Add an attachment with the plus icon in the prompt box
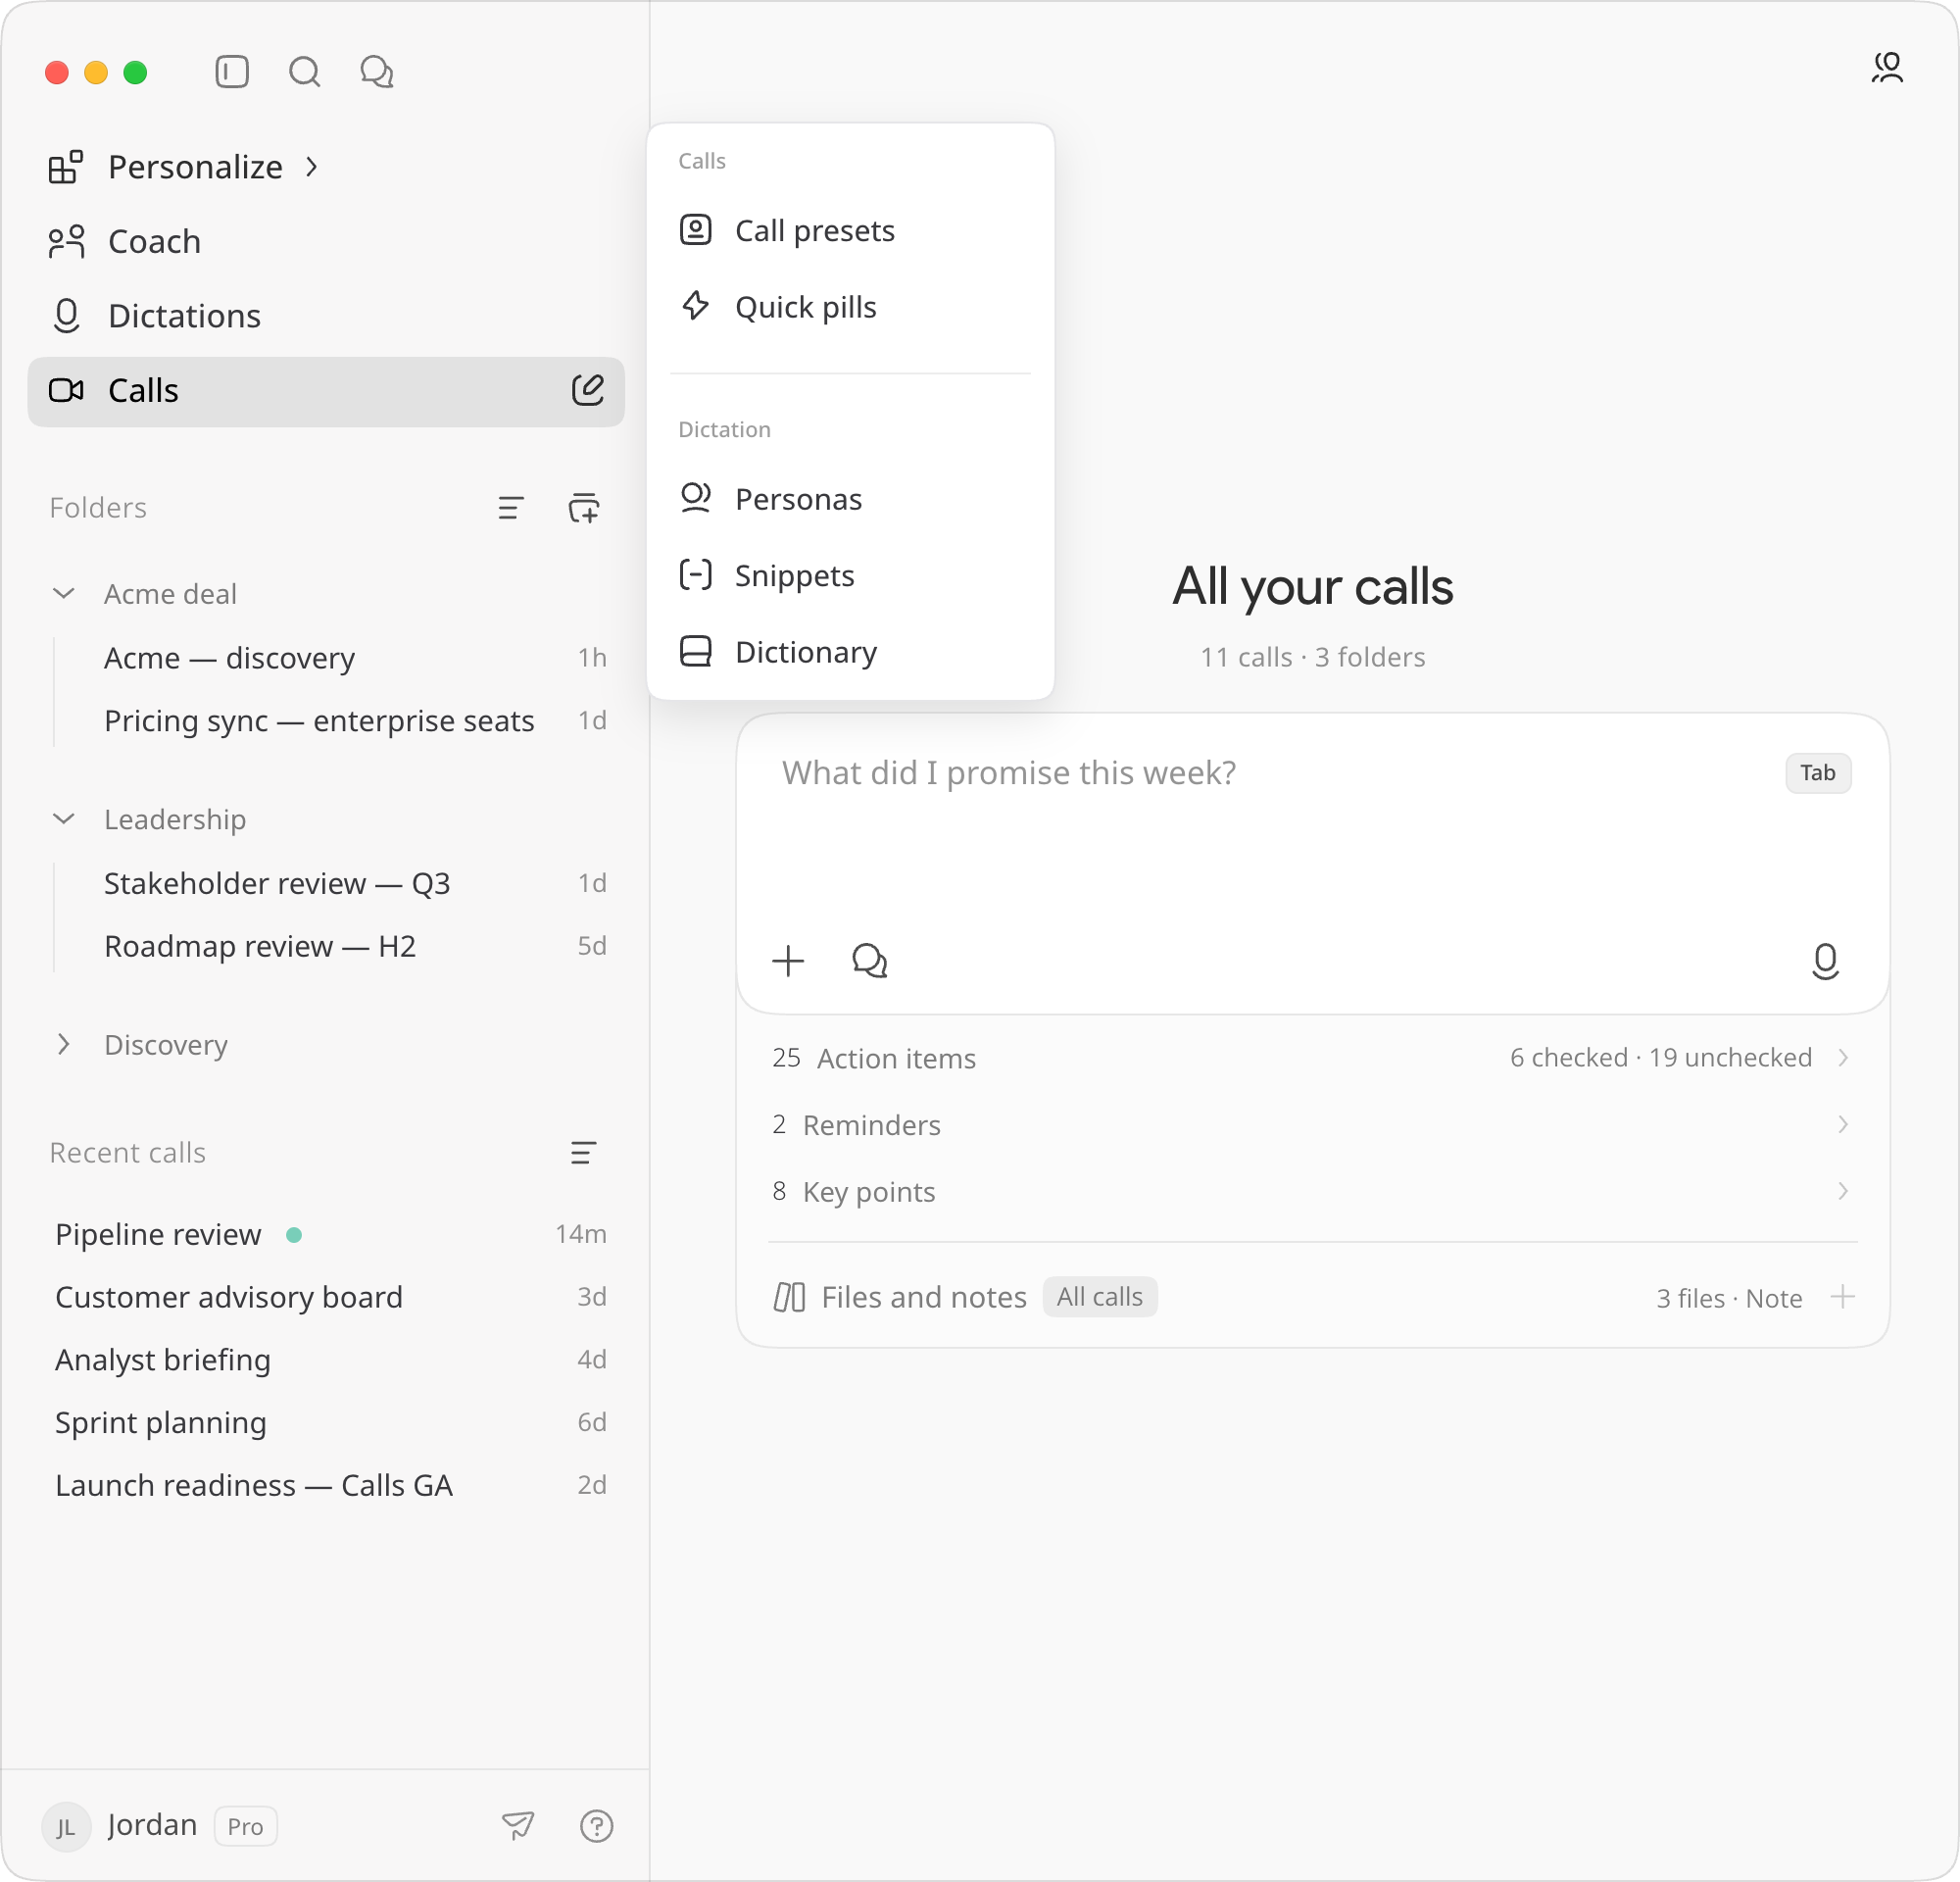This screenshot has width=1960, height=1882. tap(788, 961)
